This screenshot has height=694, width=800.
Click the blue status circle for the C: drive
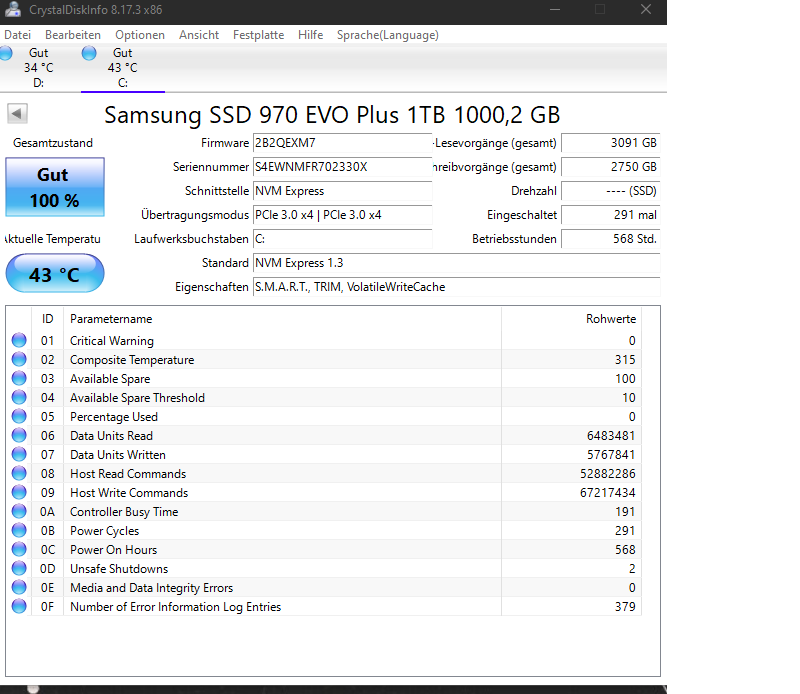pyautogui.click(x=90, y=52)
